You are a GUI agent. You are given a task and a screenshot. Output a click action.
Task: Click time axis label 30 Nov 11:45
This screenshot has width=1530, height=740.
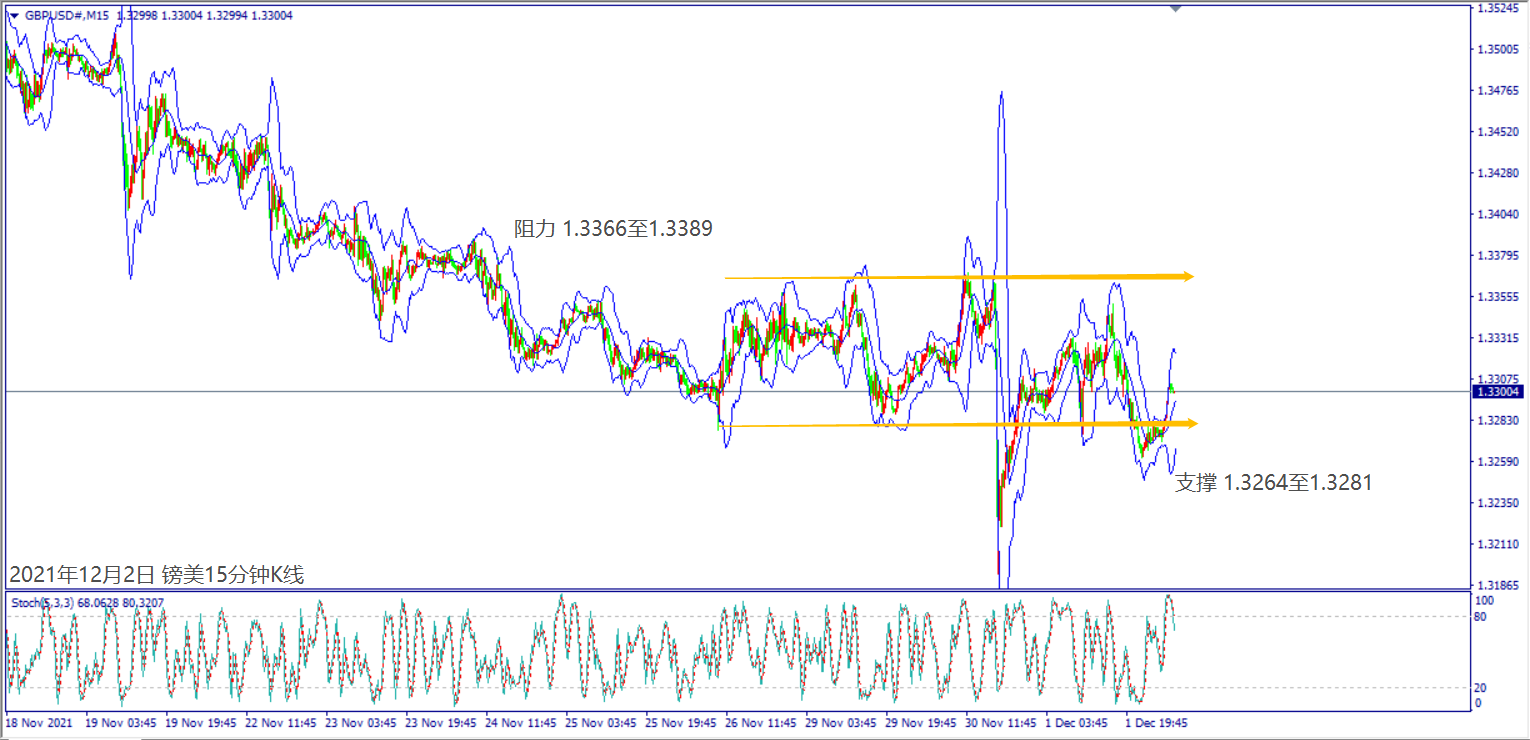pyautogui.click(x=1000, y=722)
